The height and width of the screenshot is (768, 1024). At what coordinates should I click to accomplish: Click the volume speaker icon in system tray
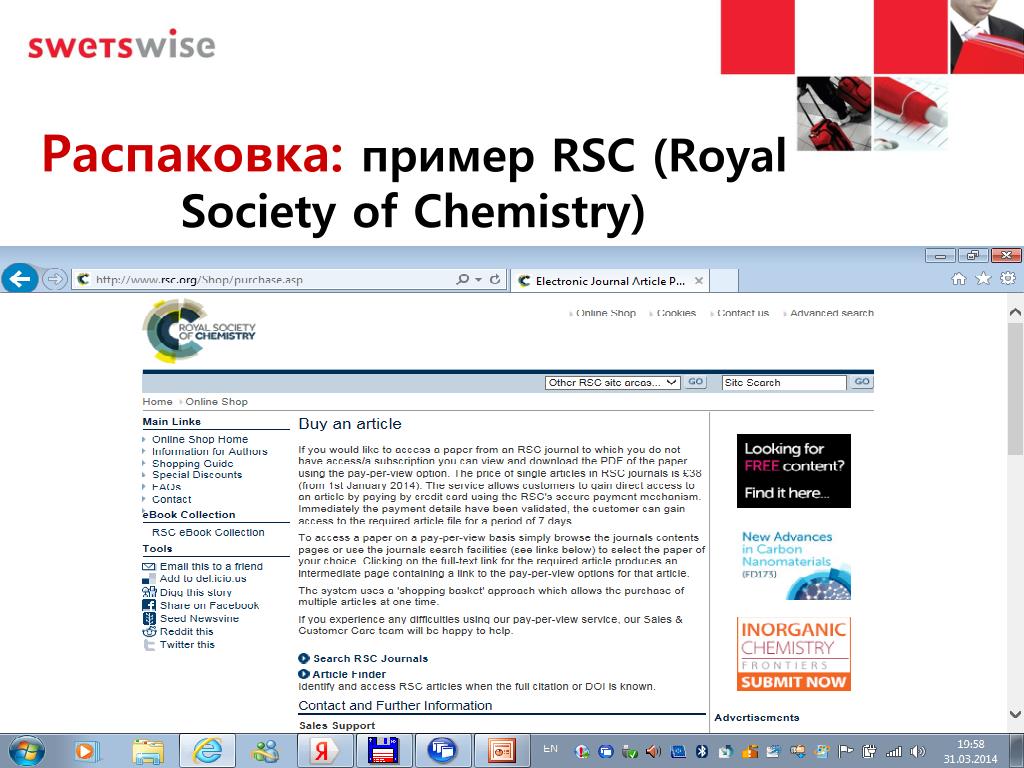coord(918,751)
